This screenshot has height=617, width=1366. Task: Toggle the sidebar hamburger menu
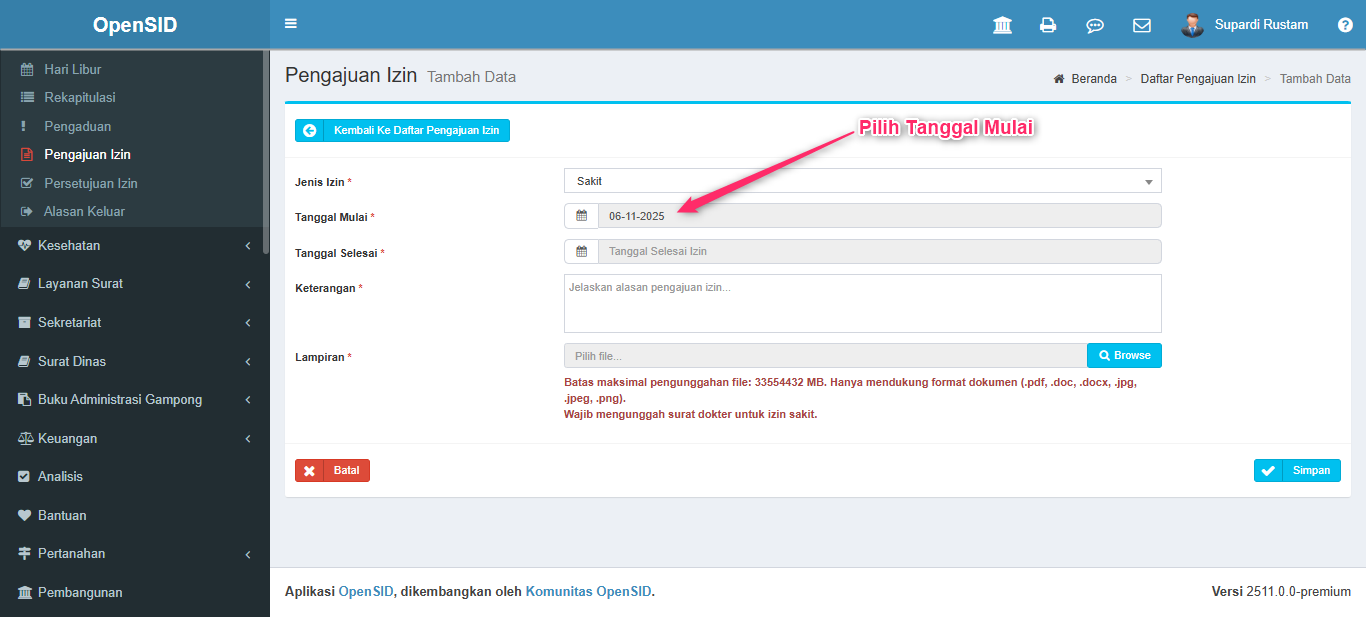tap(291, 24)
